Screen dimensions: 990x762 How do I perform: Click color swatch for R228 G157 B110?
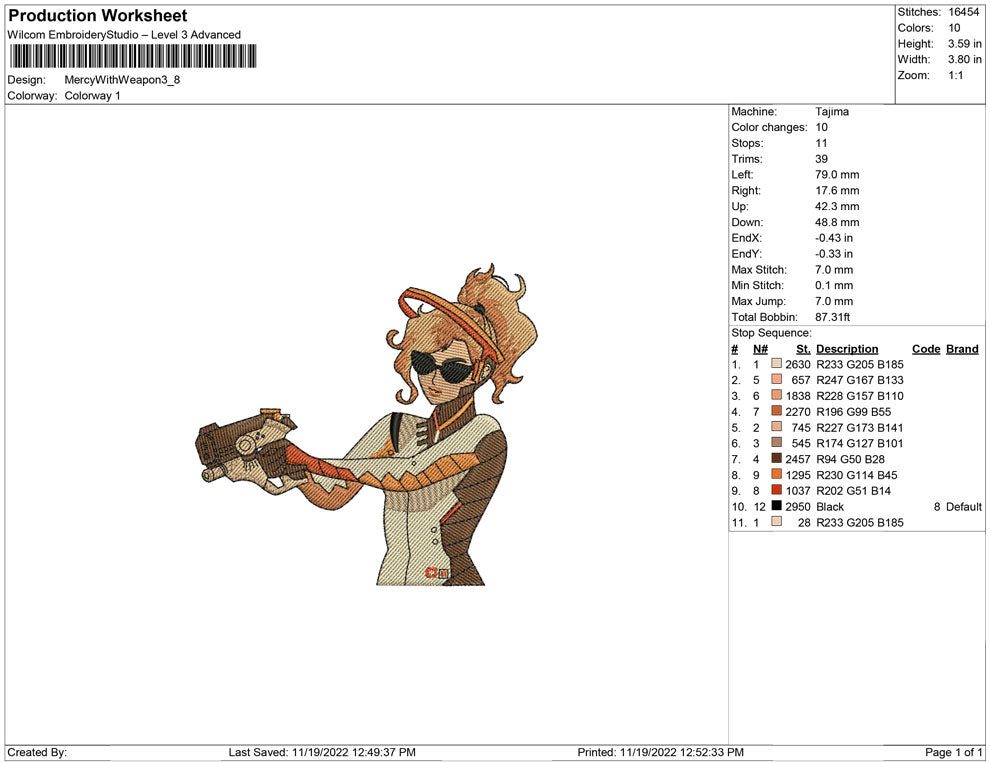tap(777, 395)
